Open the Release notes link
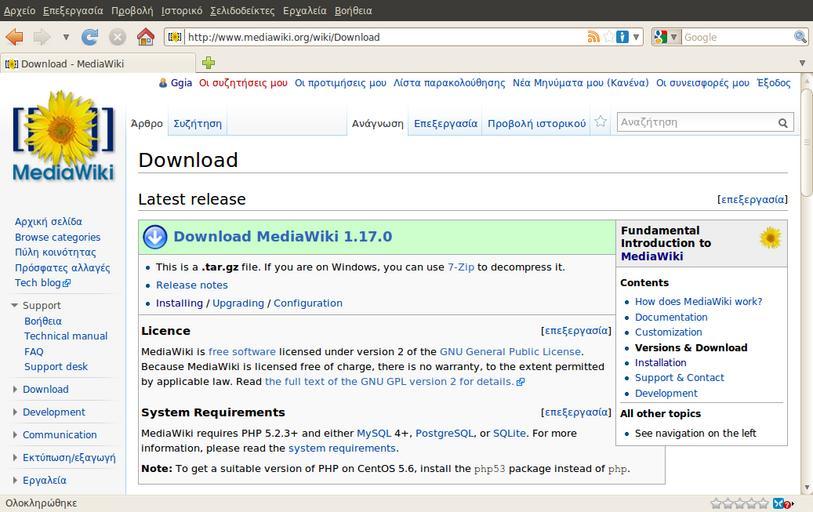Screen dimensions: 813x512 191,285
